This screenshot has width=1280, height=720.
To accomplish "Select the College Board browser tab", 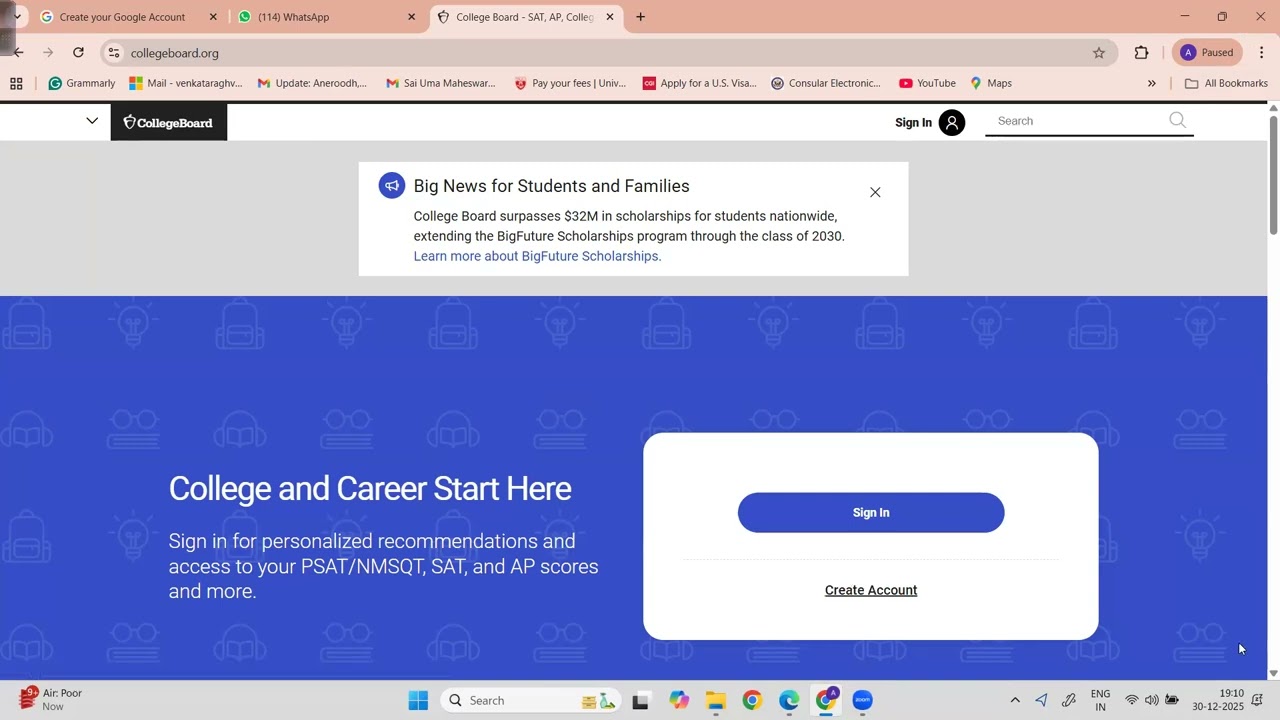I will [x=524, y=17].
